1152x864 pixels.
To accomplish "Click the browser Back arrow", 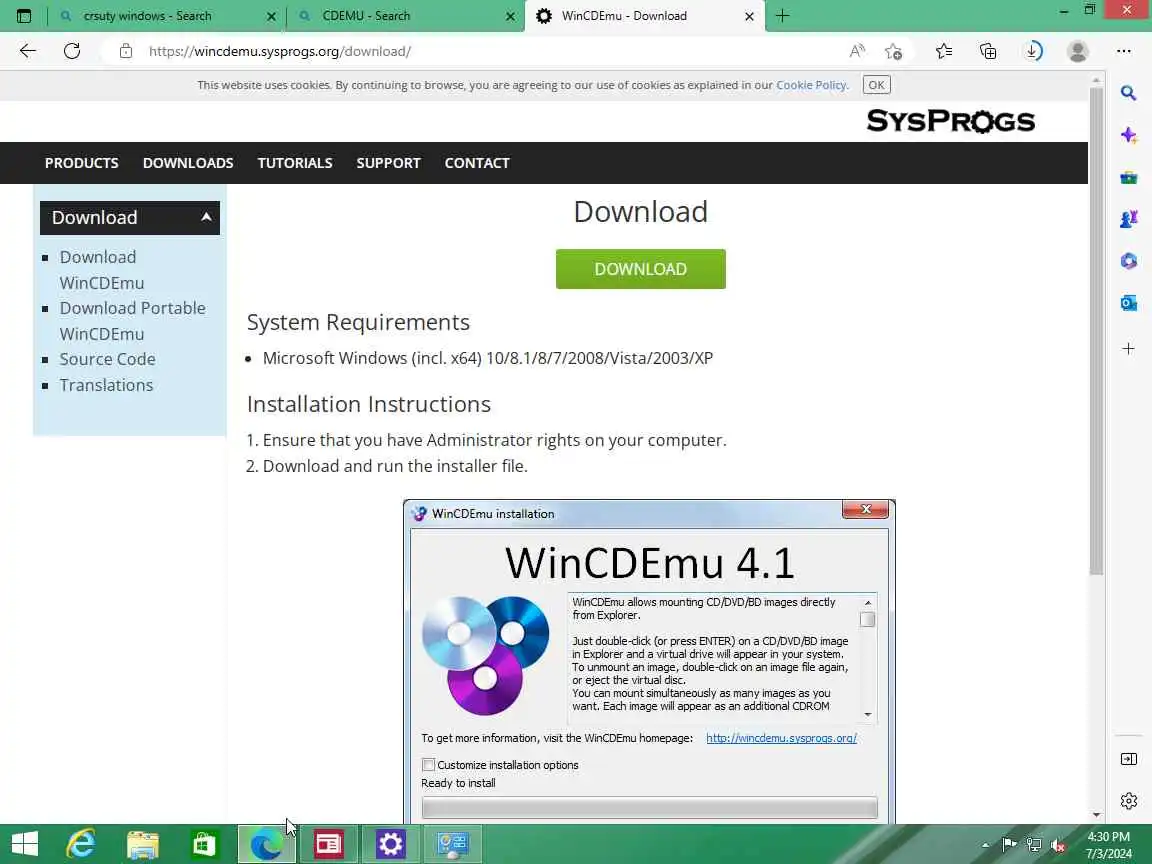I will pyautogui.click(x=28, y=51).
